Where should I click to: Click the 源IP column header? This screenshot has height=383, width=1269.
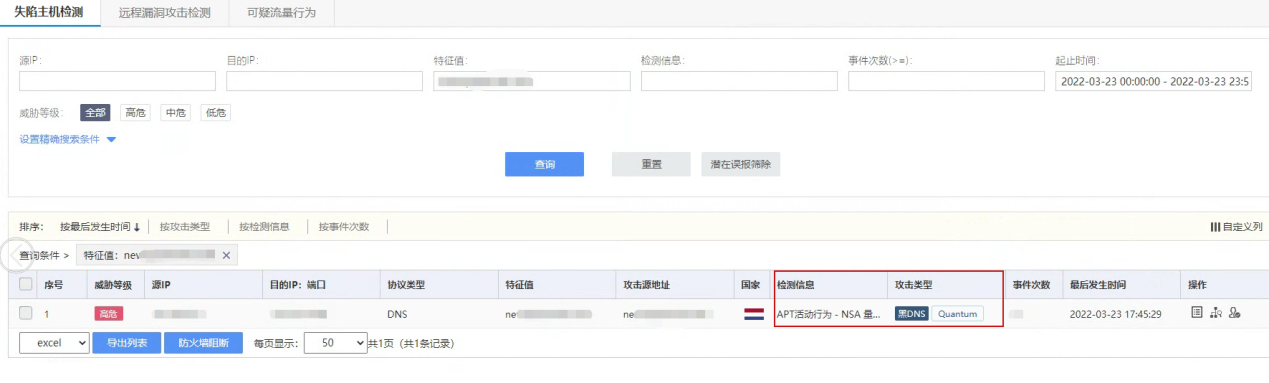[161, 285]
